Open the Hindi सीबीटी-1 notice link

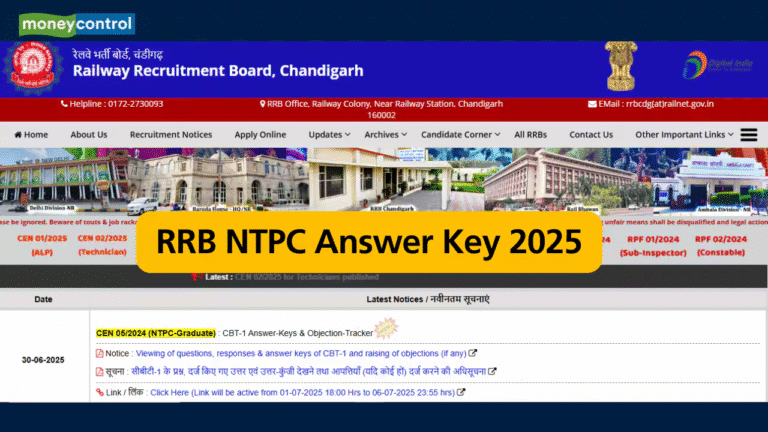[x=309, y=371]
